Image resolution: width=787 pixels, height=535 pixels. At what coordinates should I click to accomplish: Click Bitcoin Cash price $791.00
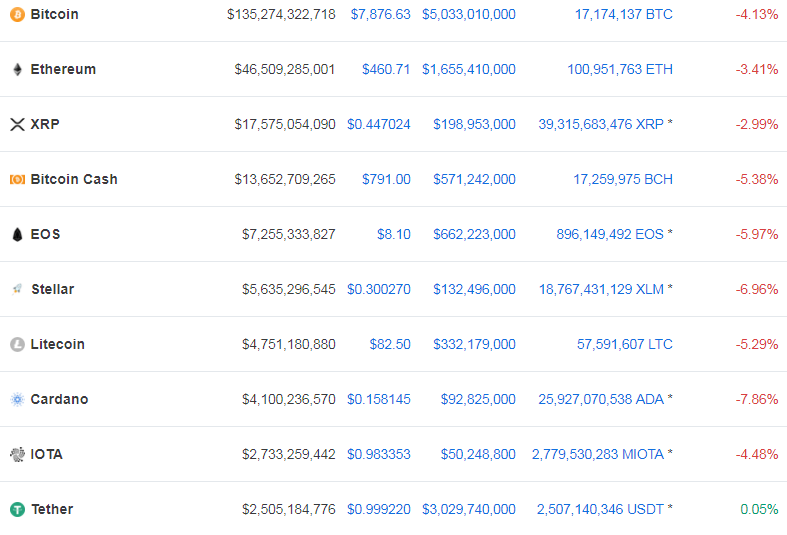tap(386, 179)
